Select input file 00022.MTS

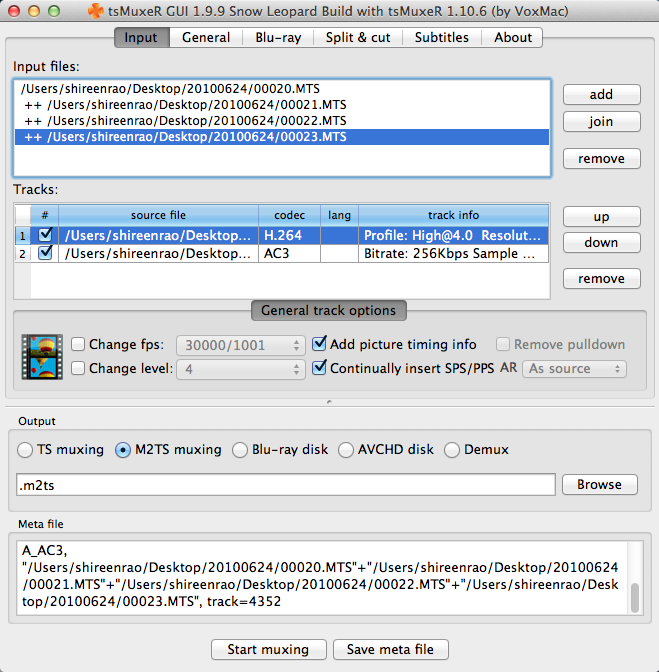tap(282, 121)
